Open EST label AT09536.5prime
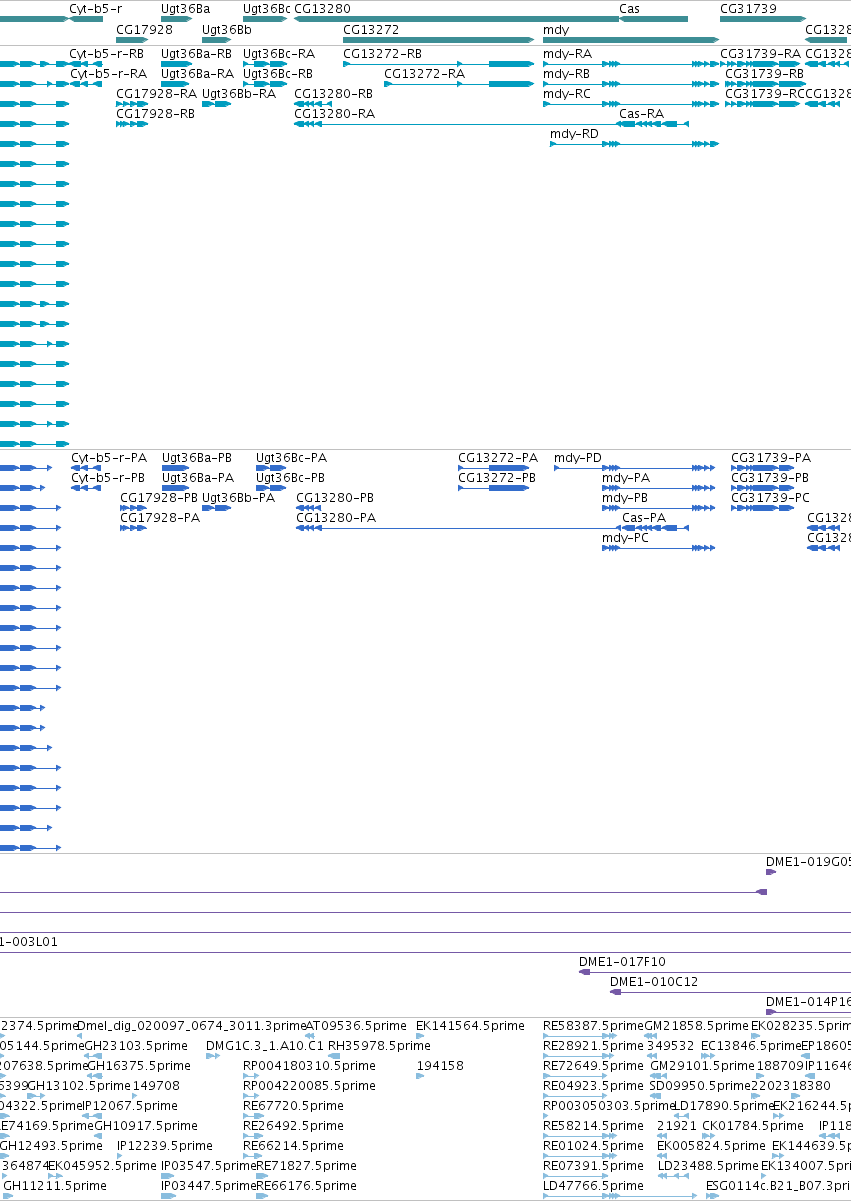This screenshot has height=1201, width=851. tap(356, 1025)
